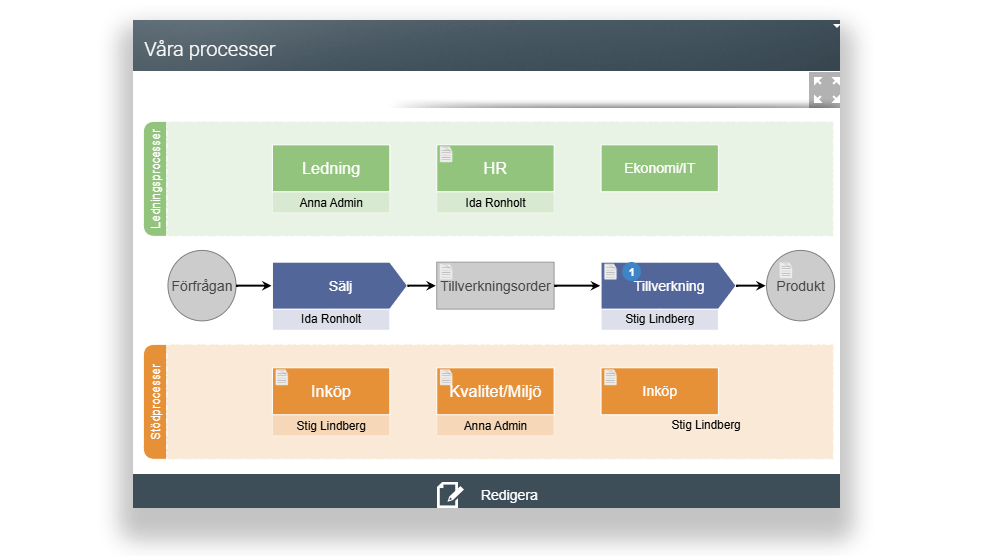
Task: Open the HR process box
Action: pos(495,168)
